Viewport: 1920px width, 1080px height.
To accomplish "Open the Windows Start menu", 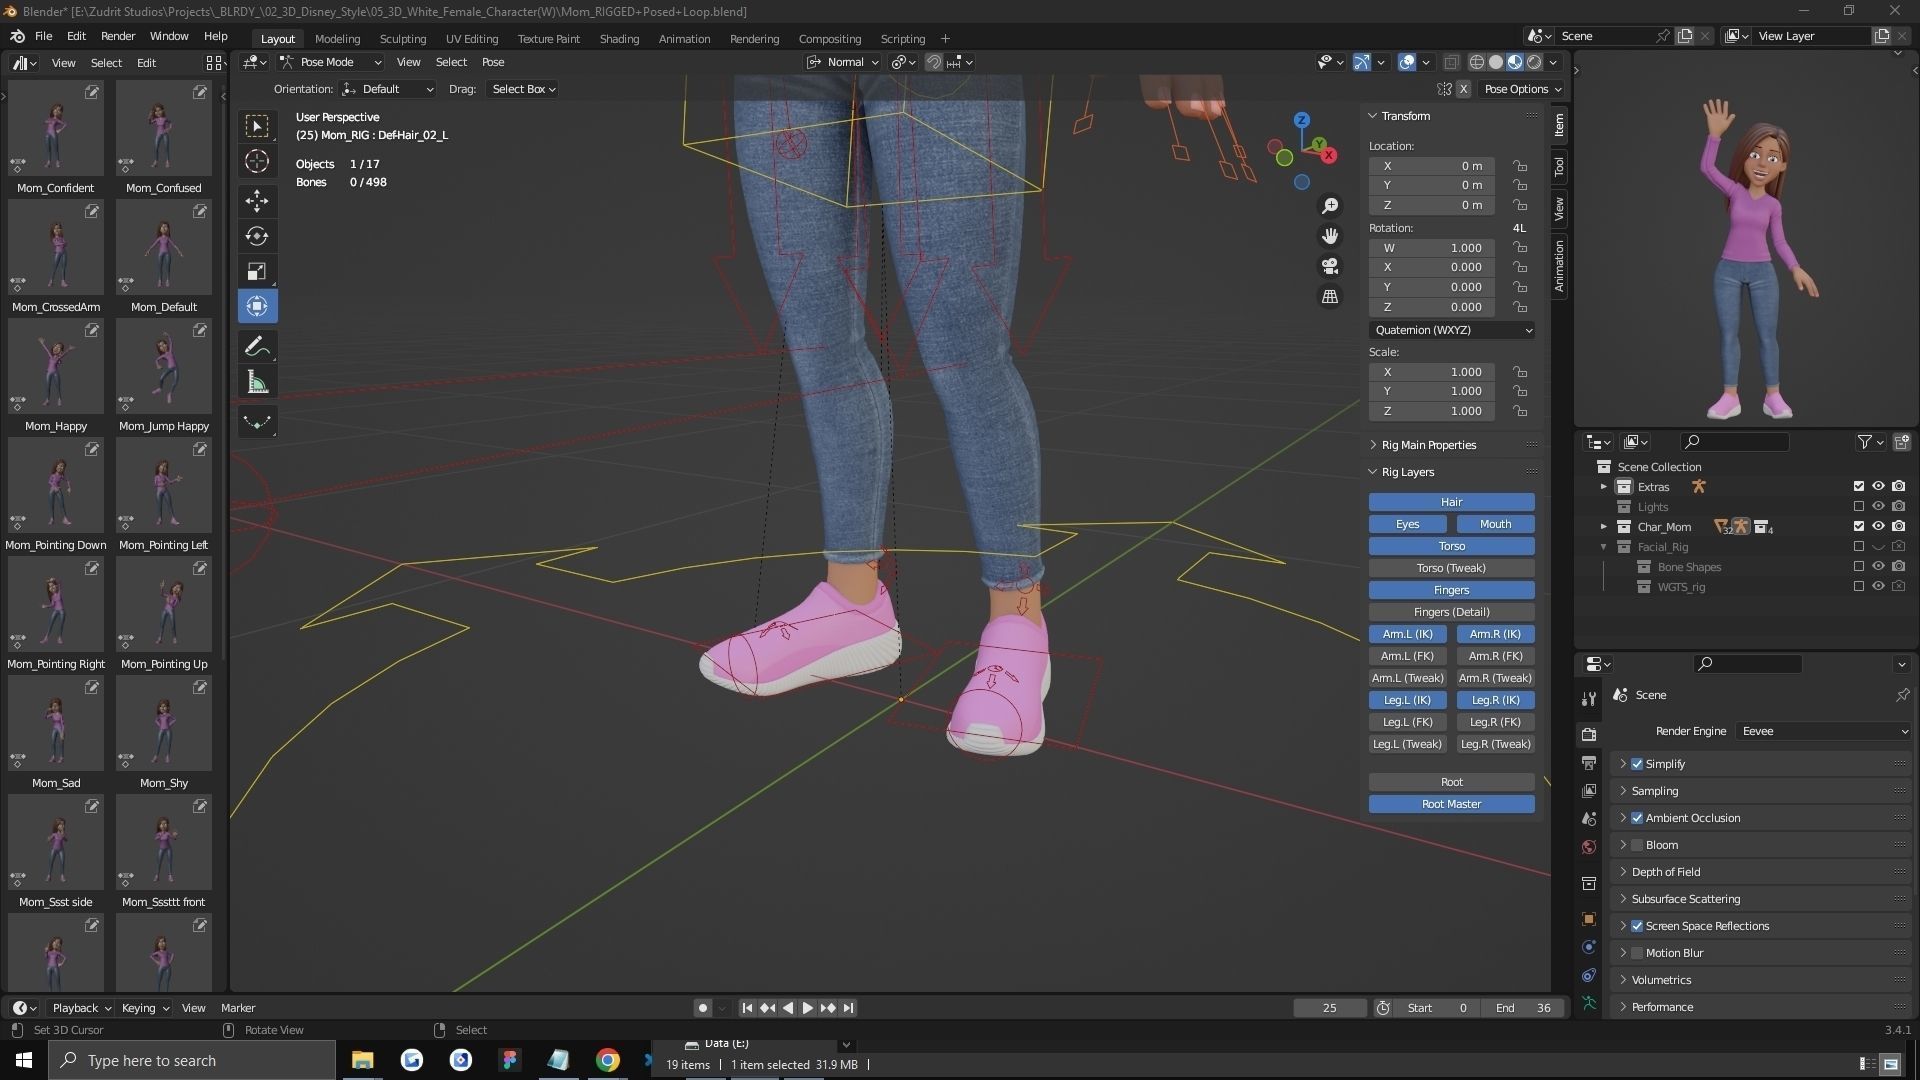I will tap(24, 1060).
